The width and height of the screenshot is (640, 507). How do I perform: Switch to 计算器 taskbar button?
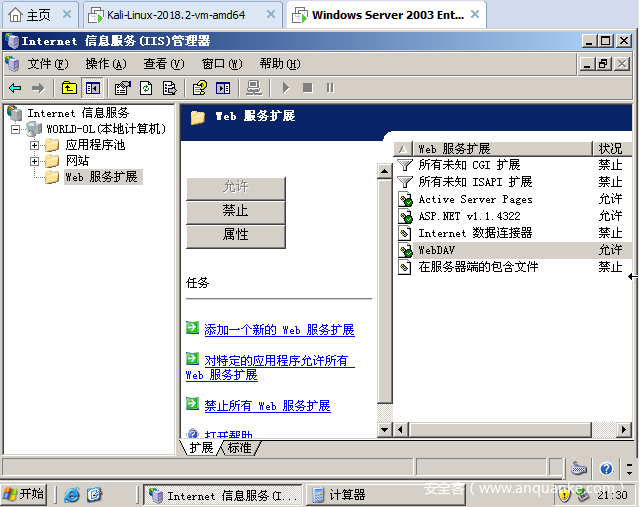[x=385, y=495]
